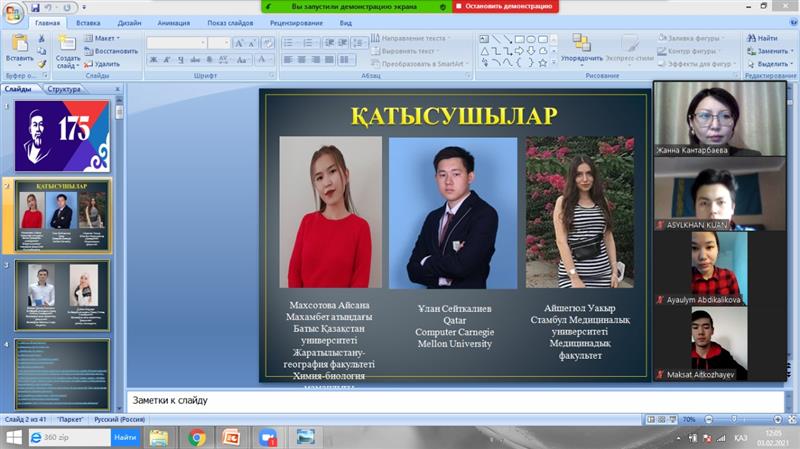Click the Find (Найти) binoculars button

tap(760, 38)
